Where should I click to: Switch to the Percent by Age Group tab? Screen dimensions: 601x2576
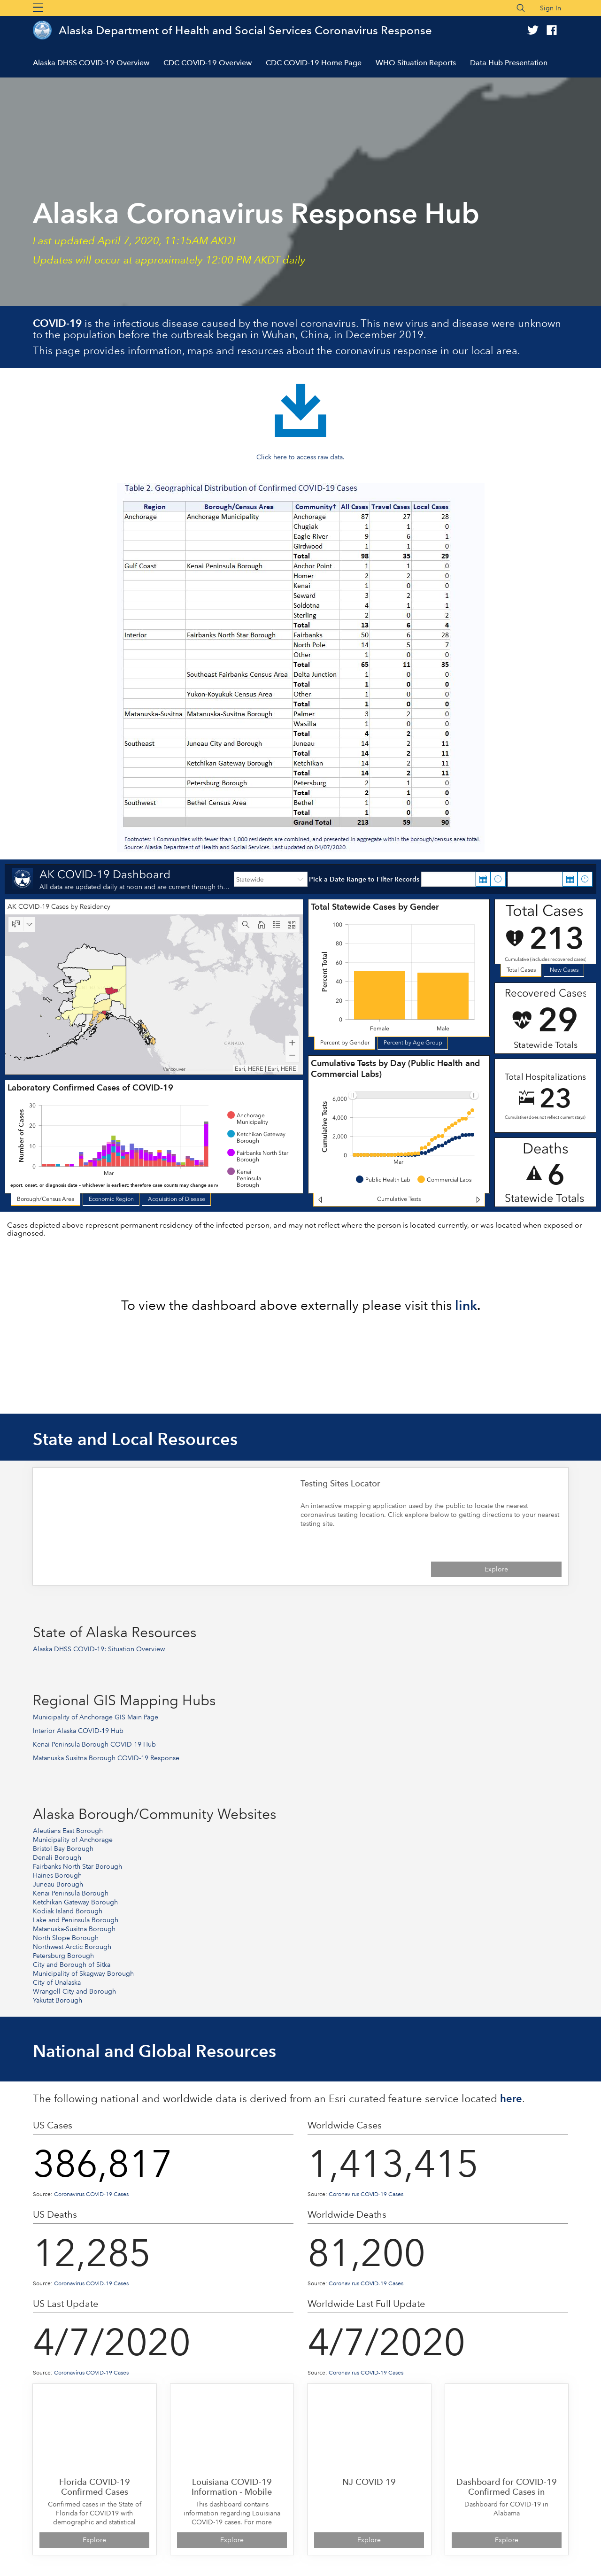(412, 1042)
